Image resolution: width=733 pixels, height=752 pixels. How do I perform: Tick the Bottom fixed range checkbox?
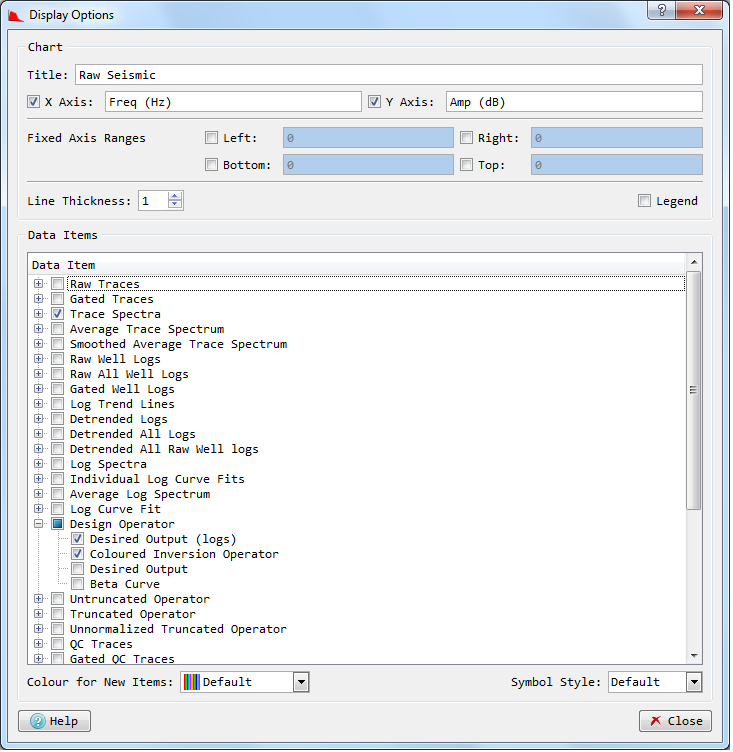click(212, 165)
